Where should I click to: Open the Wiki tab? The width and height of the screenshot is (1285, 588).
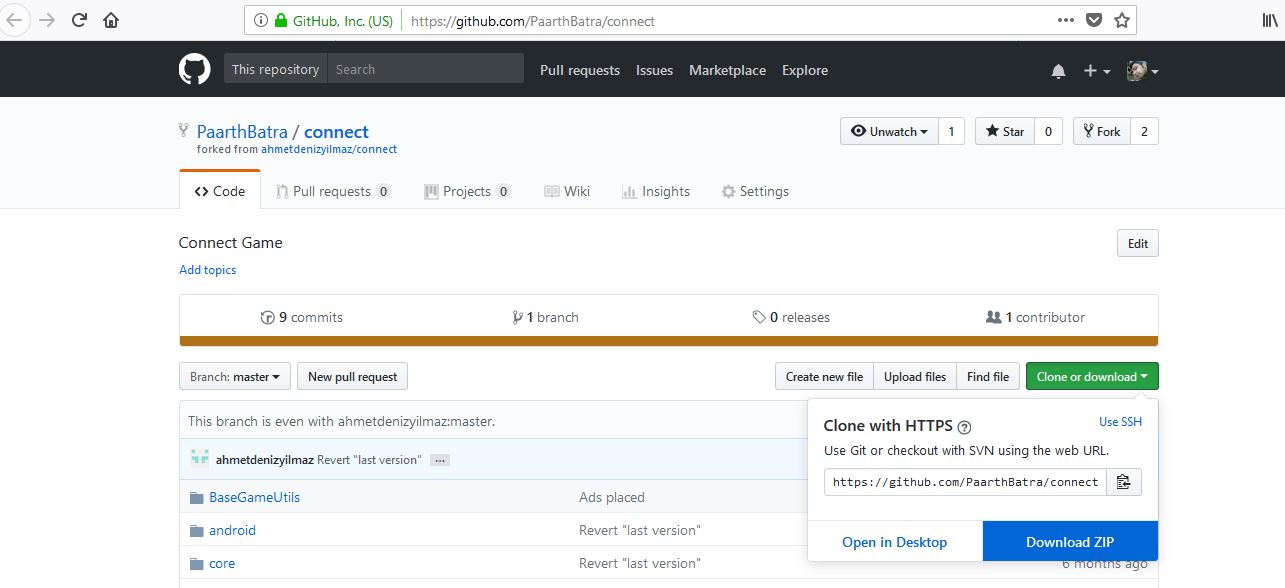[x=567, y=191]
